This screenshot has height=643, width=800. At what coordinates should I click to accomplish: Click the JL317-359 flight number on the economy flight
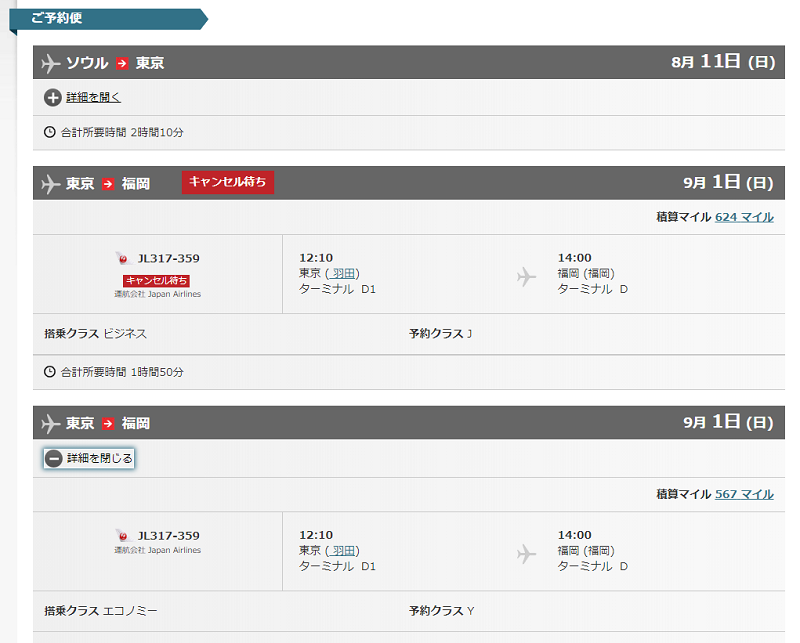point(168,536)
